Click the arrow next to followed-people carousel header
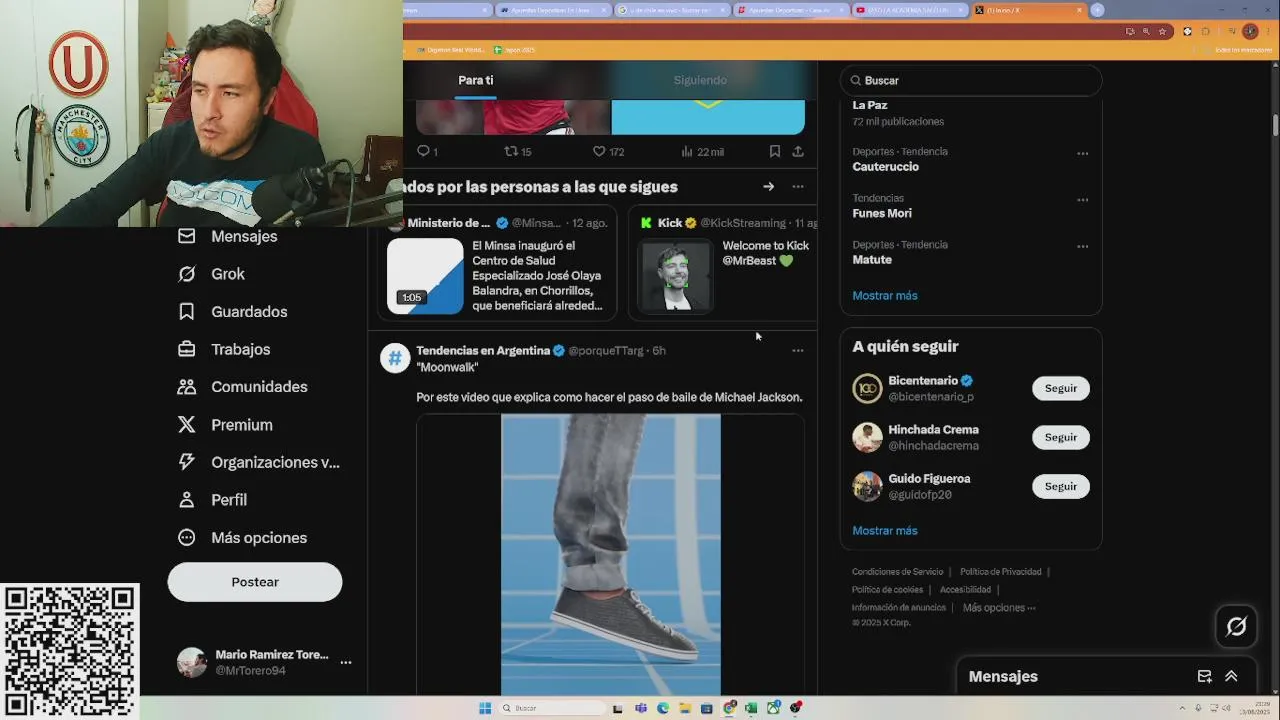 768,187
